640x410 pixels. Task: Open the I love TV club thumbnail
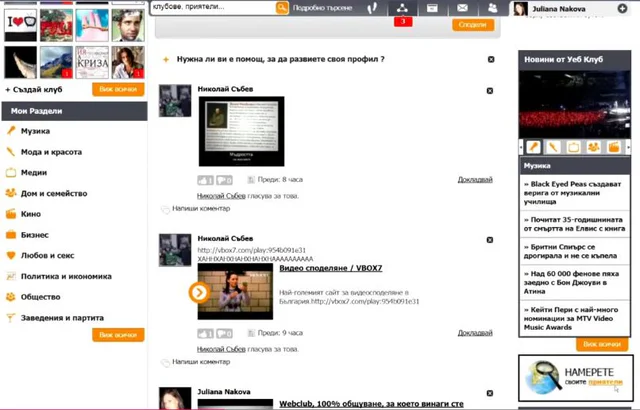point(20,26)
